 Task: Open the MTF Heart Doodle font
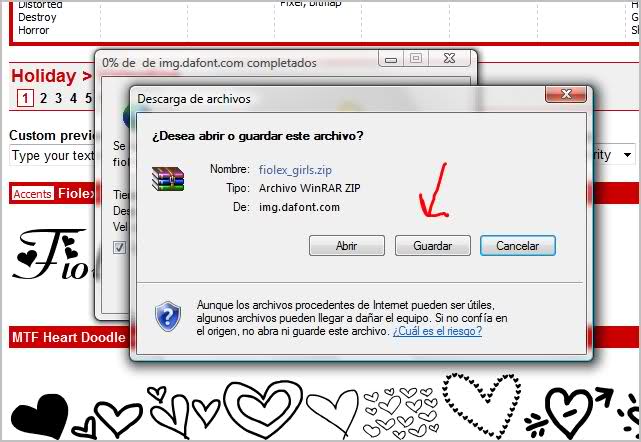pyautogui.click(x=68, y=338)
